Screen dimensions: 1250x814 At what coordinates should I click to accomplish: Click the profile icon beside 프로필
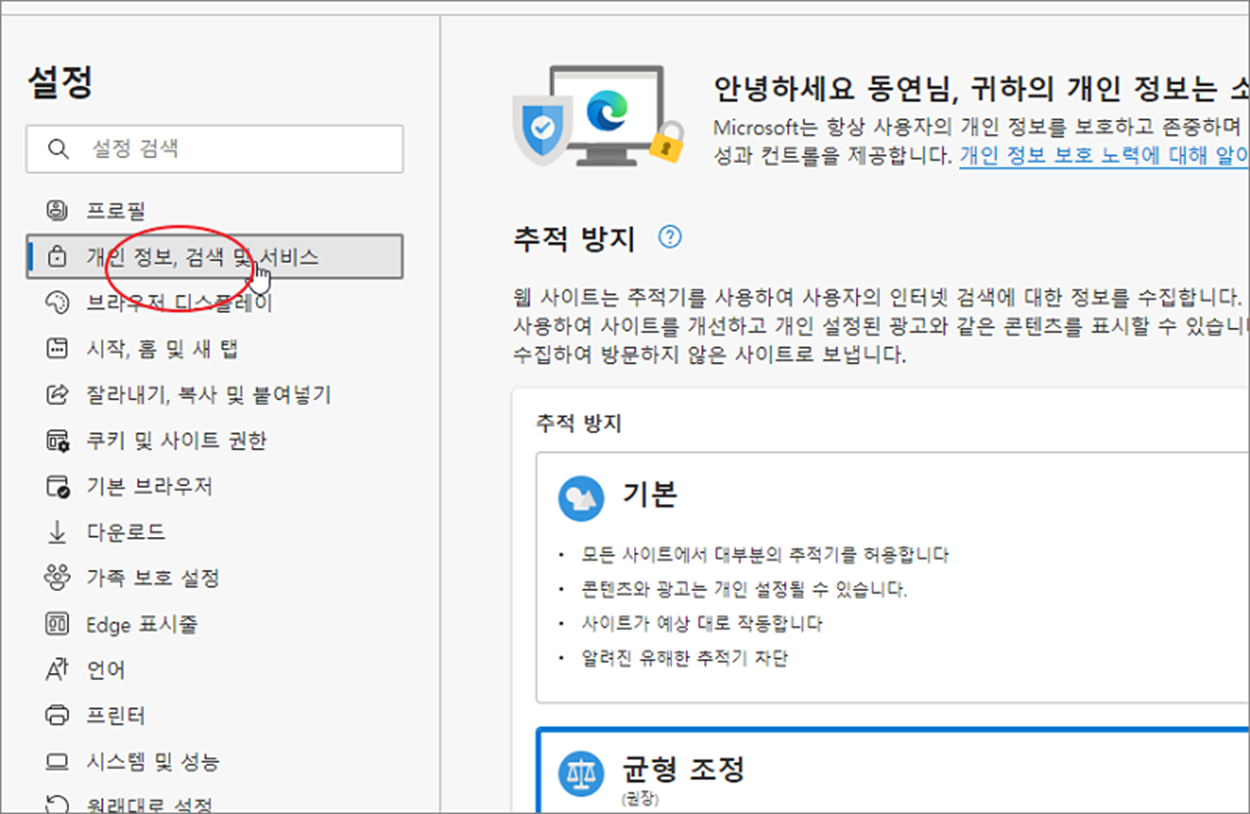(x=57, y=210)
